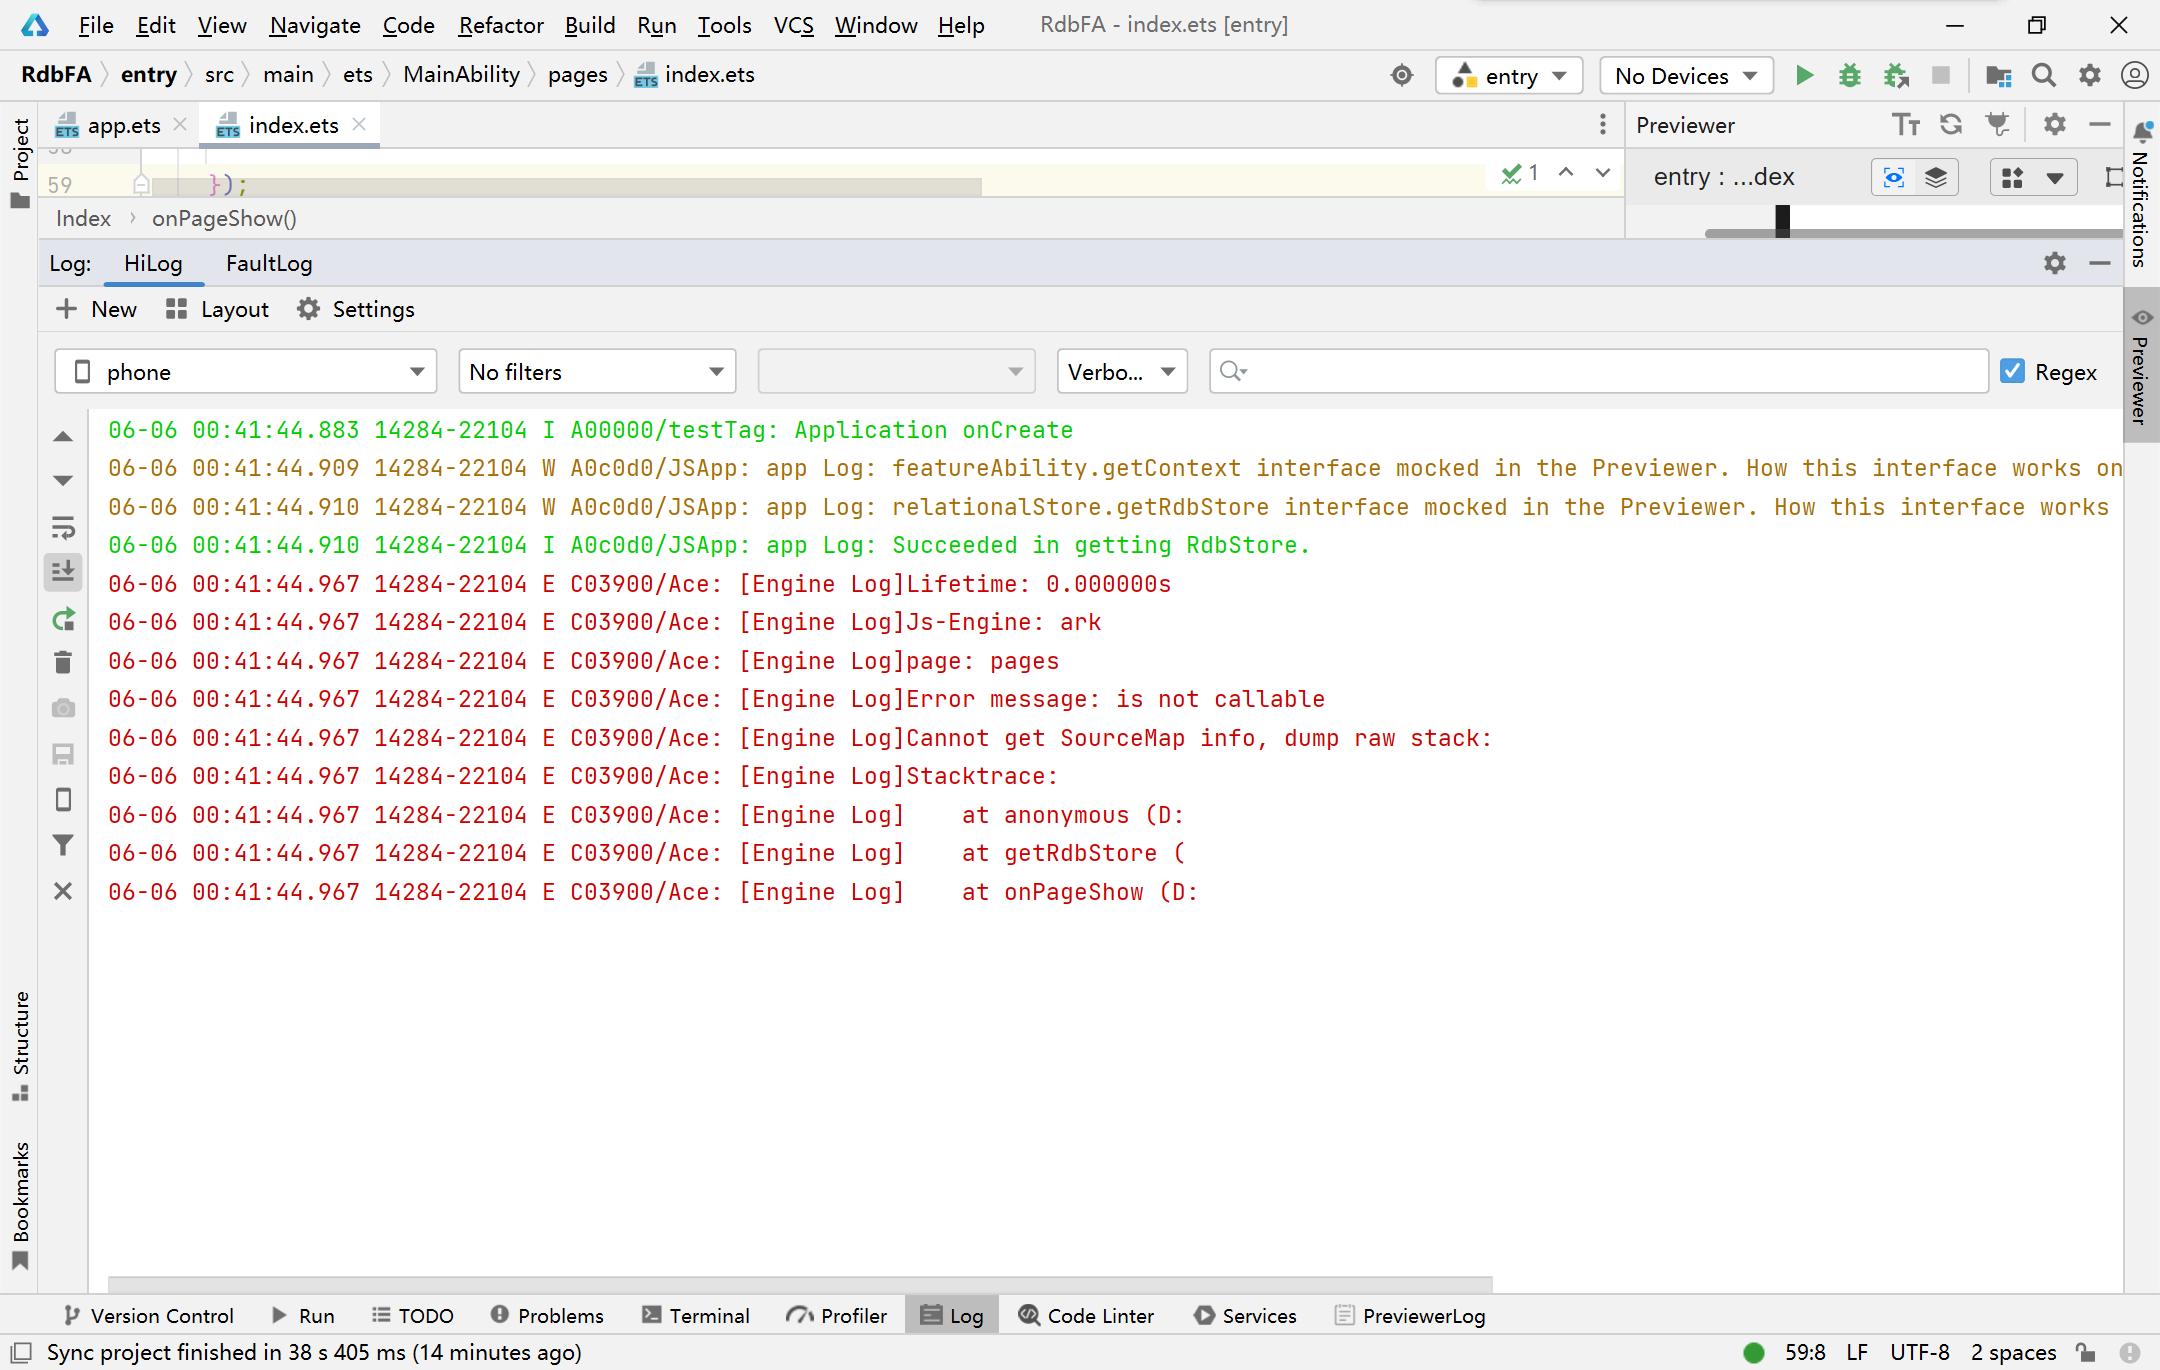Open the File menu
The width and height of the screenshot is (2160, 1370).
(x=96, y=25)
